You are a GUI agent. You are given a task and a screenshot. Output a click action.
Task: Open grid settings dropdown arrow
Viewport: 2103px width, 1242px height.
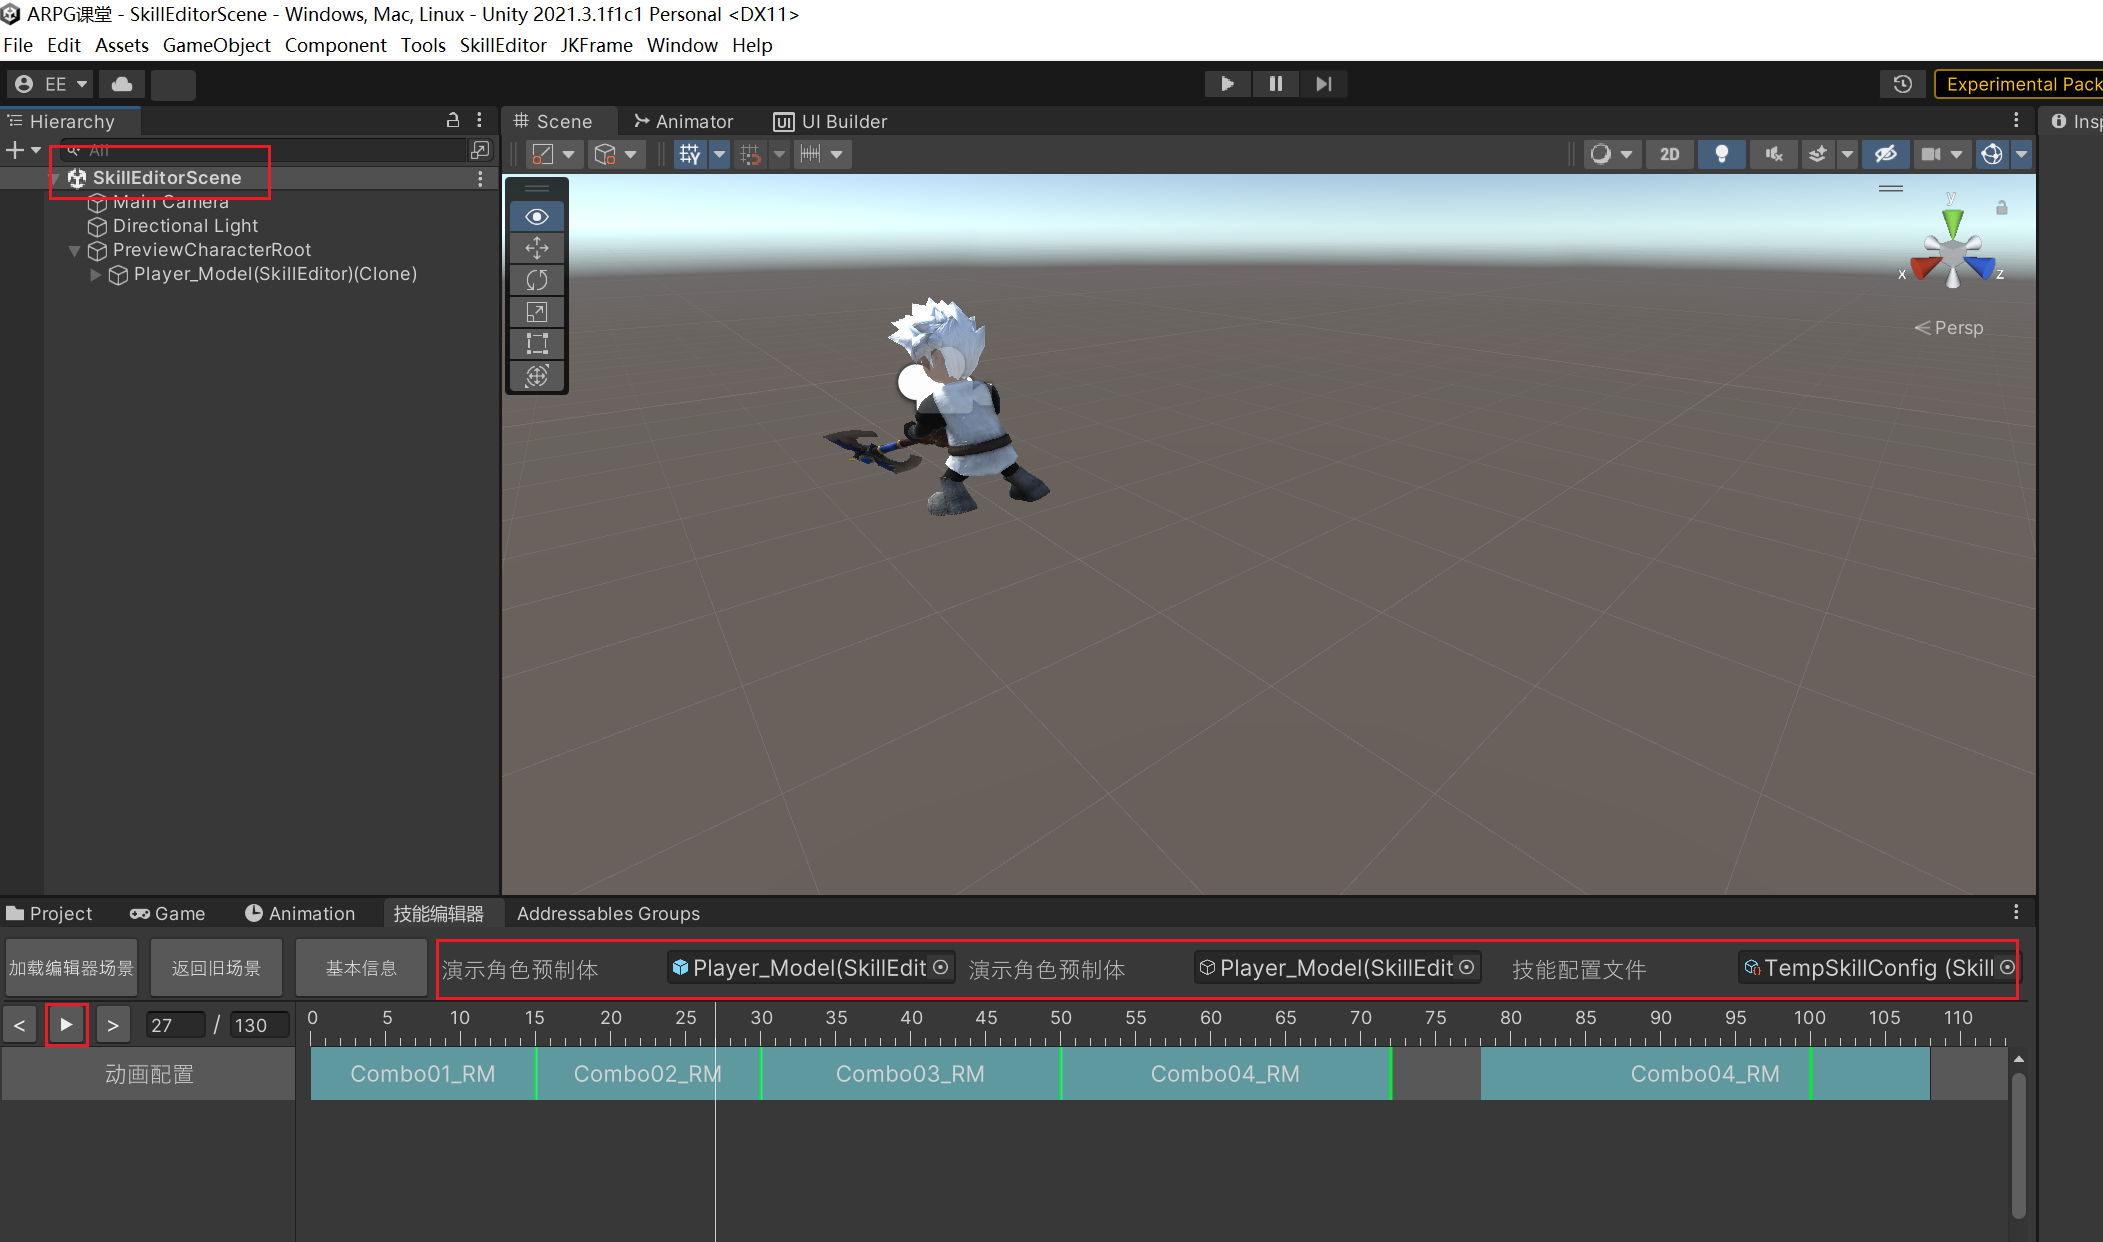click(719, 154)
